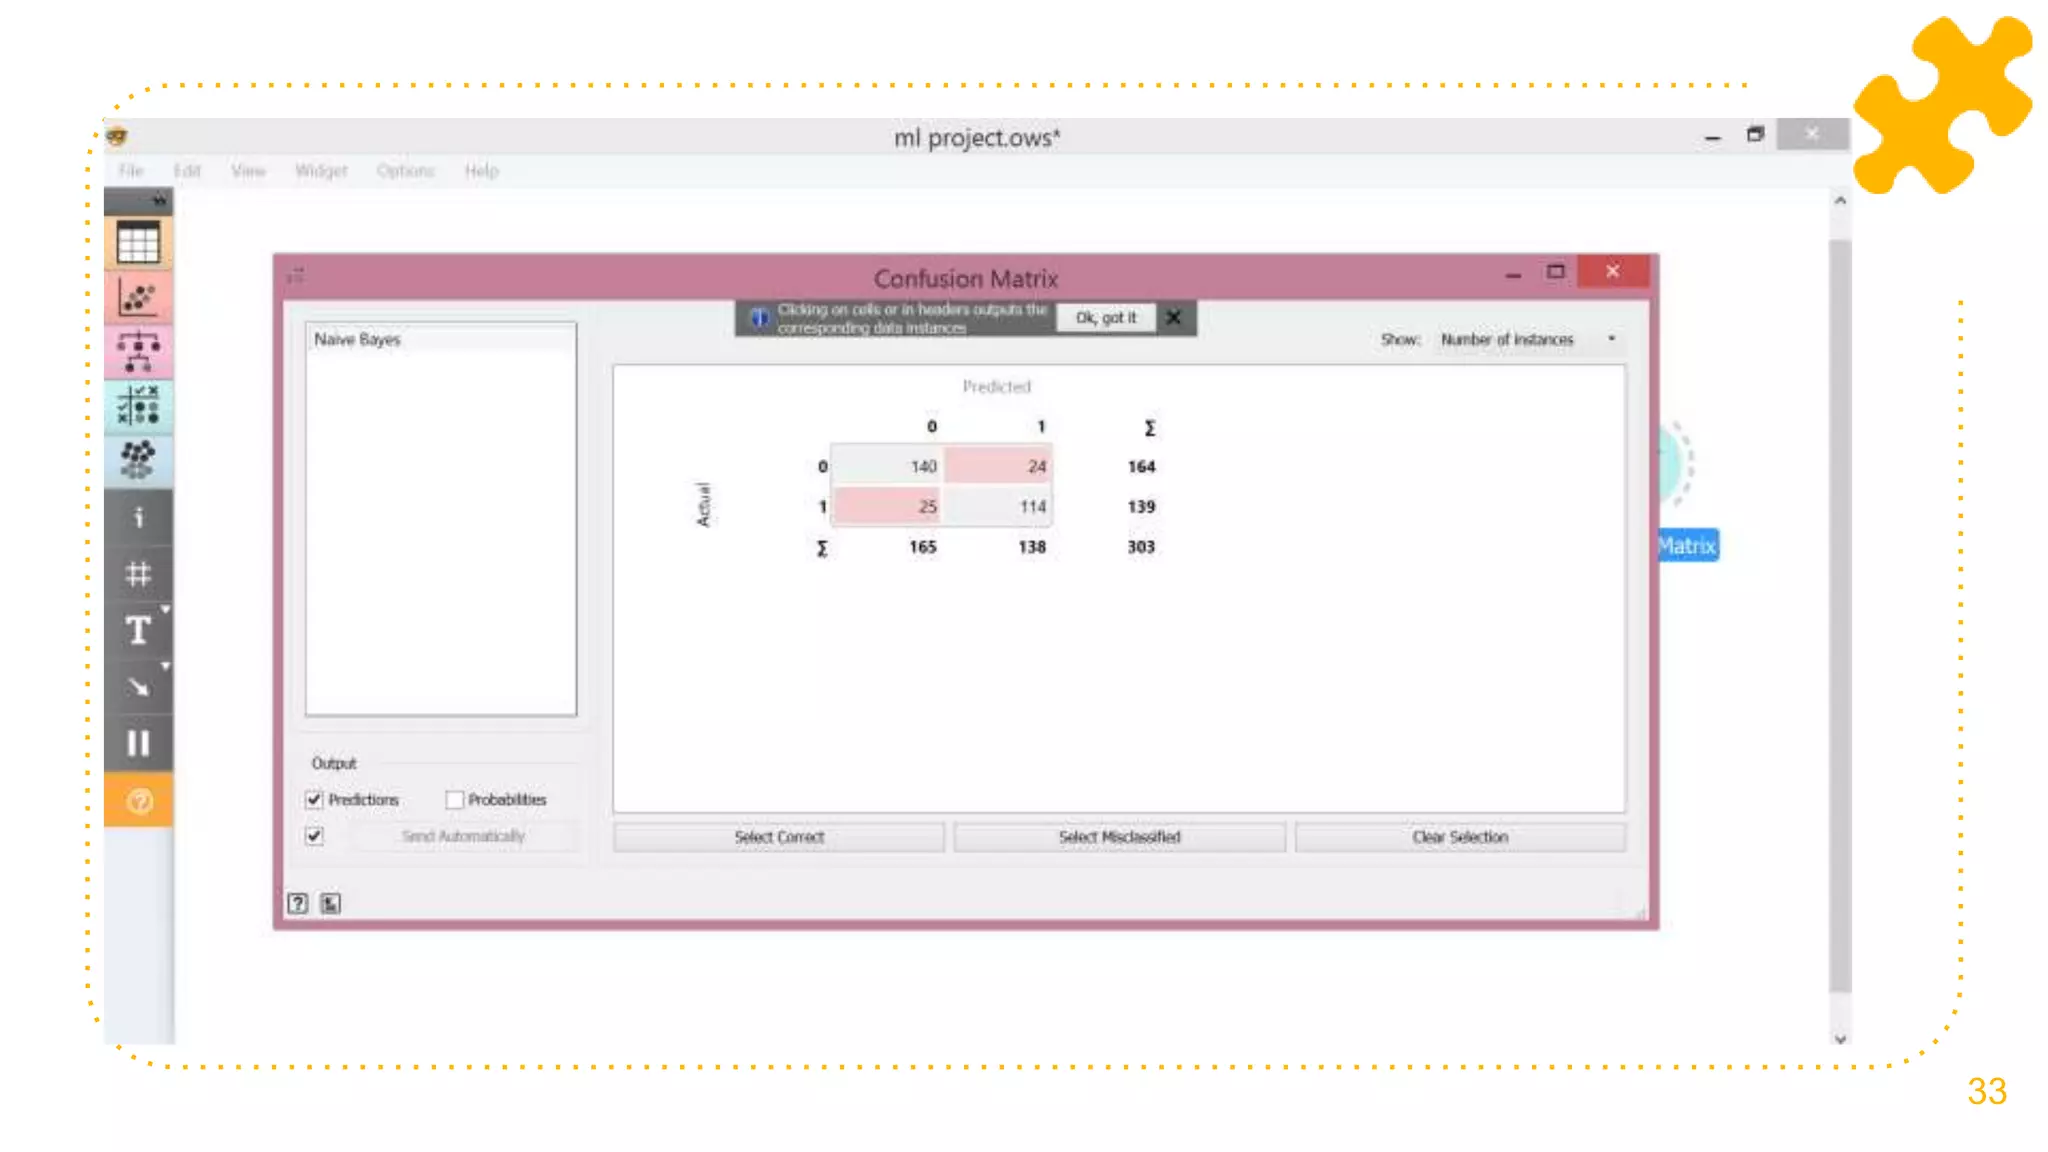2048x1152 pixels.
Task: Open the Visualize scatter plot category icon
Action: (x=138, y=297)
